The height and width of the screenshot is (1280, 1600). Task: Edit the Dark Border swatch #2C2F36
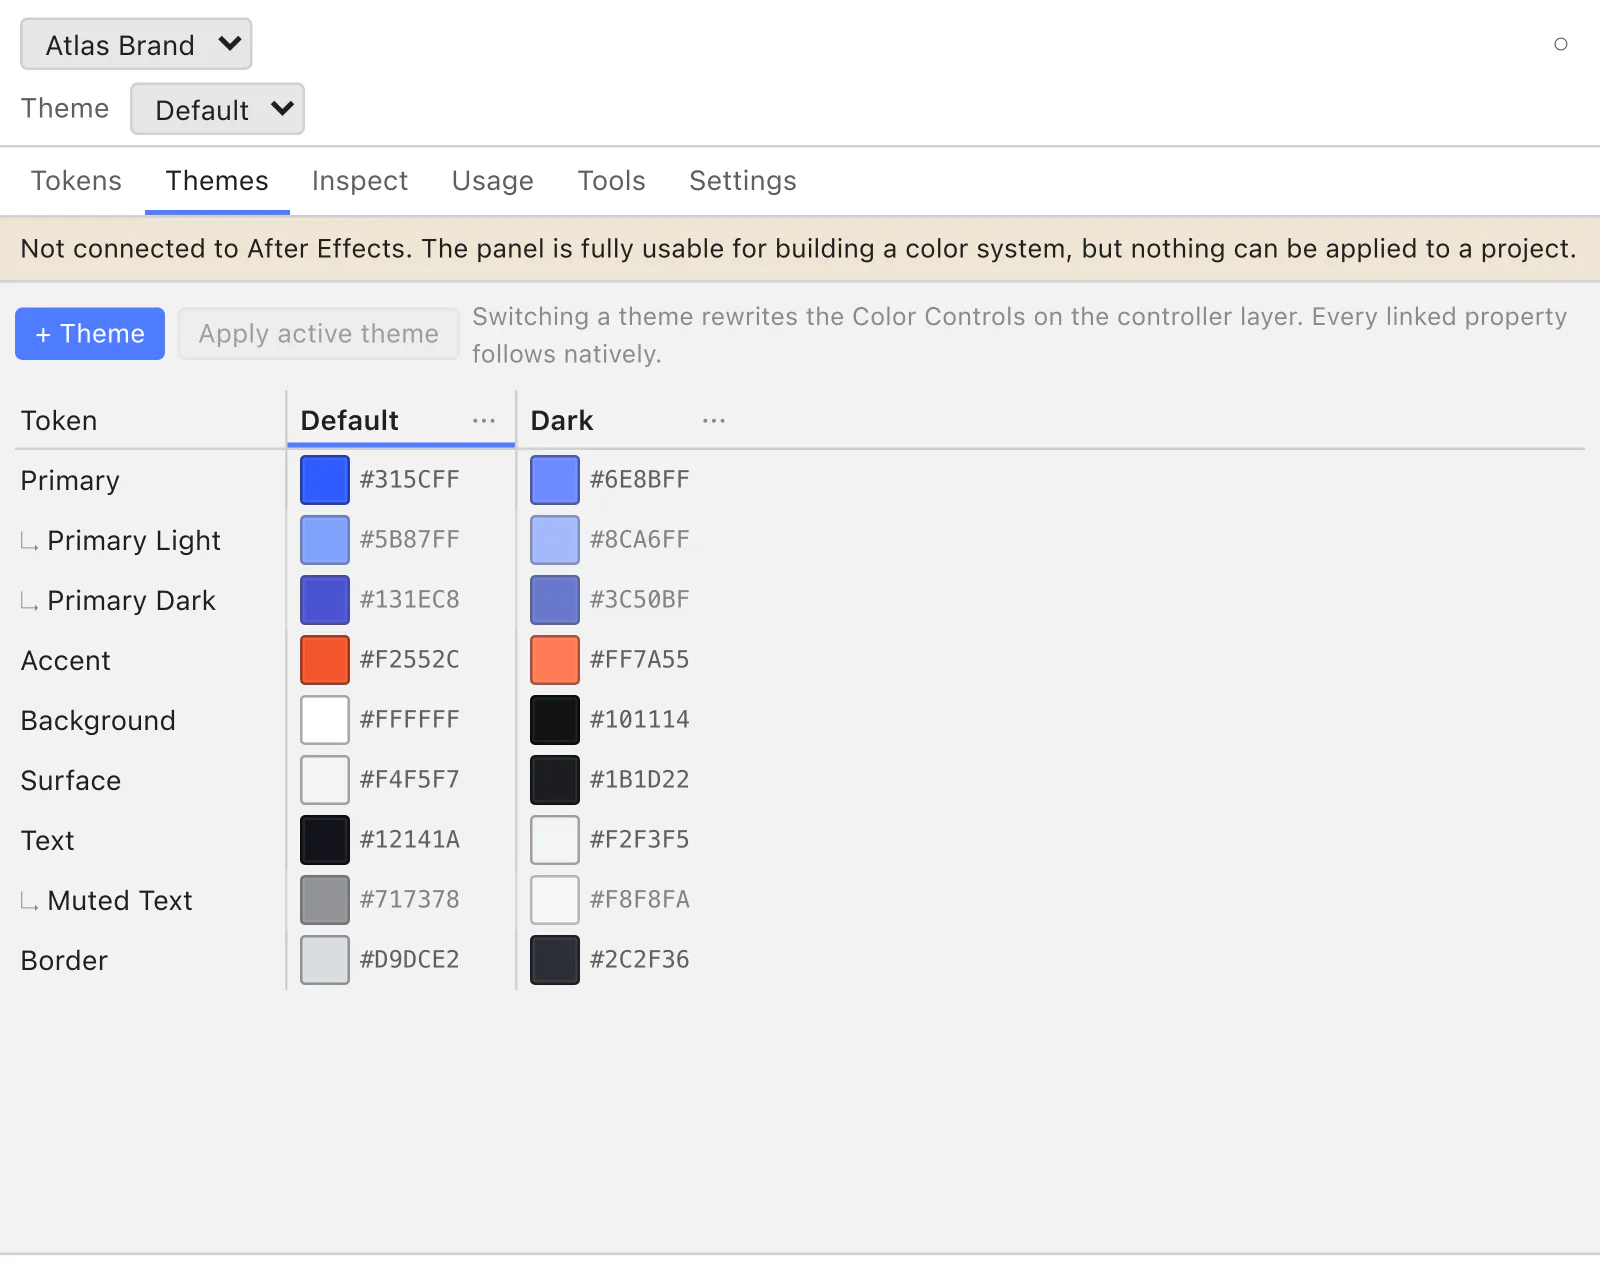[555, 960]
